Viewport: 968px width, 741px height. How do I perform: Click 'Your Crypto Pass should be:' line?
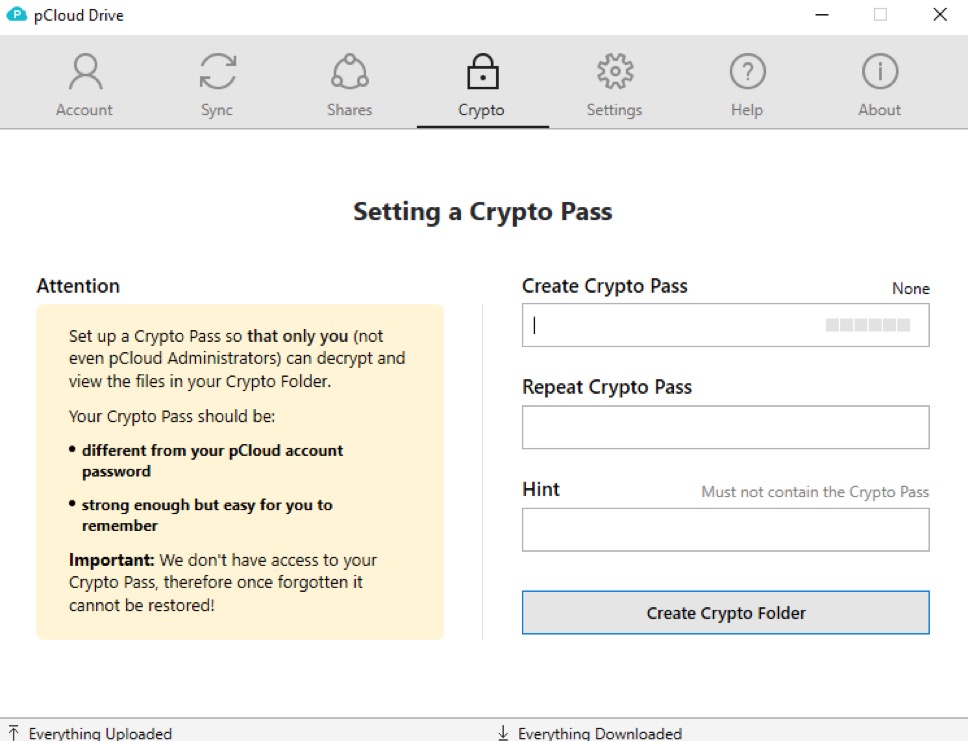coord(172,416)
